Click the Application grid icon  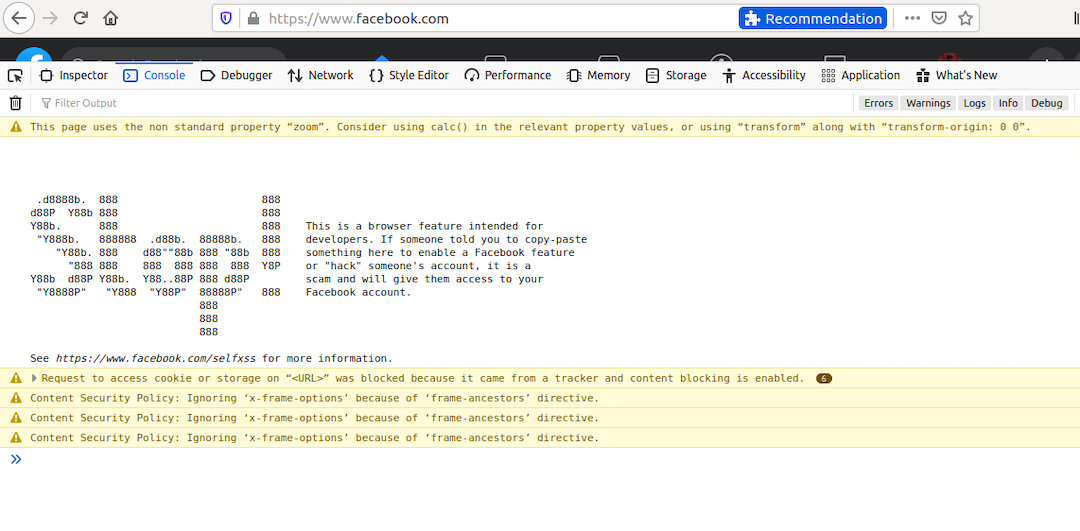(828, 76)
